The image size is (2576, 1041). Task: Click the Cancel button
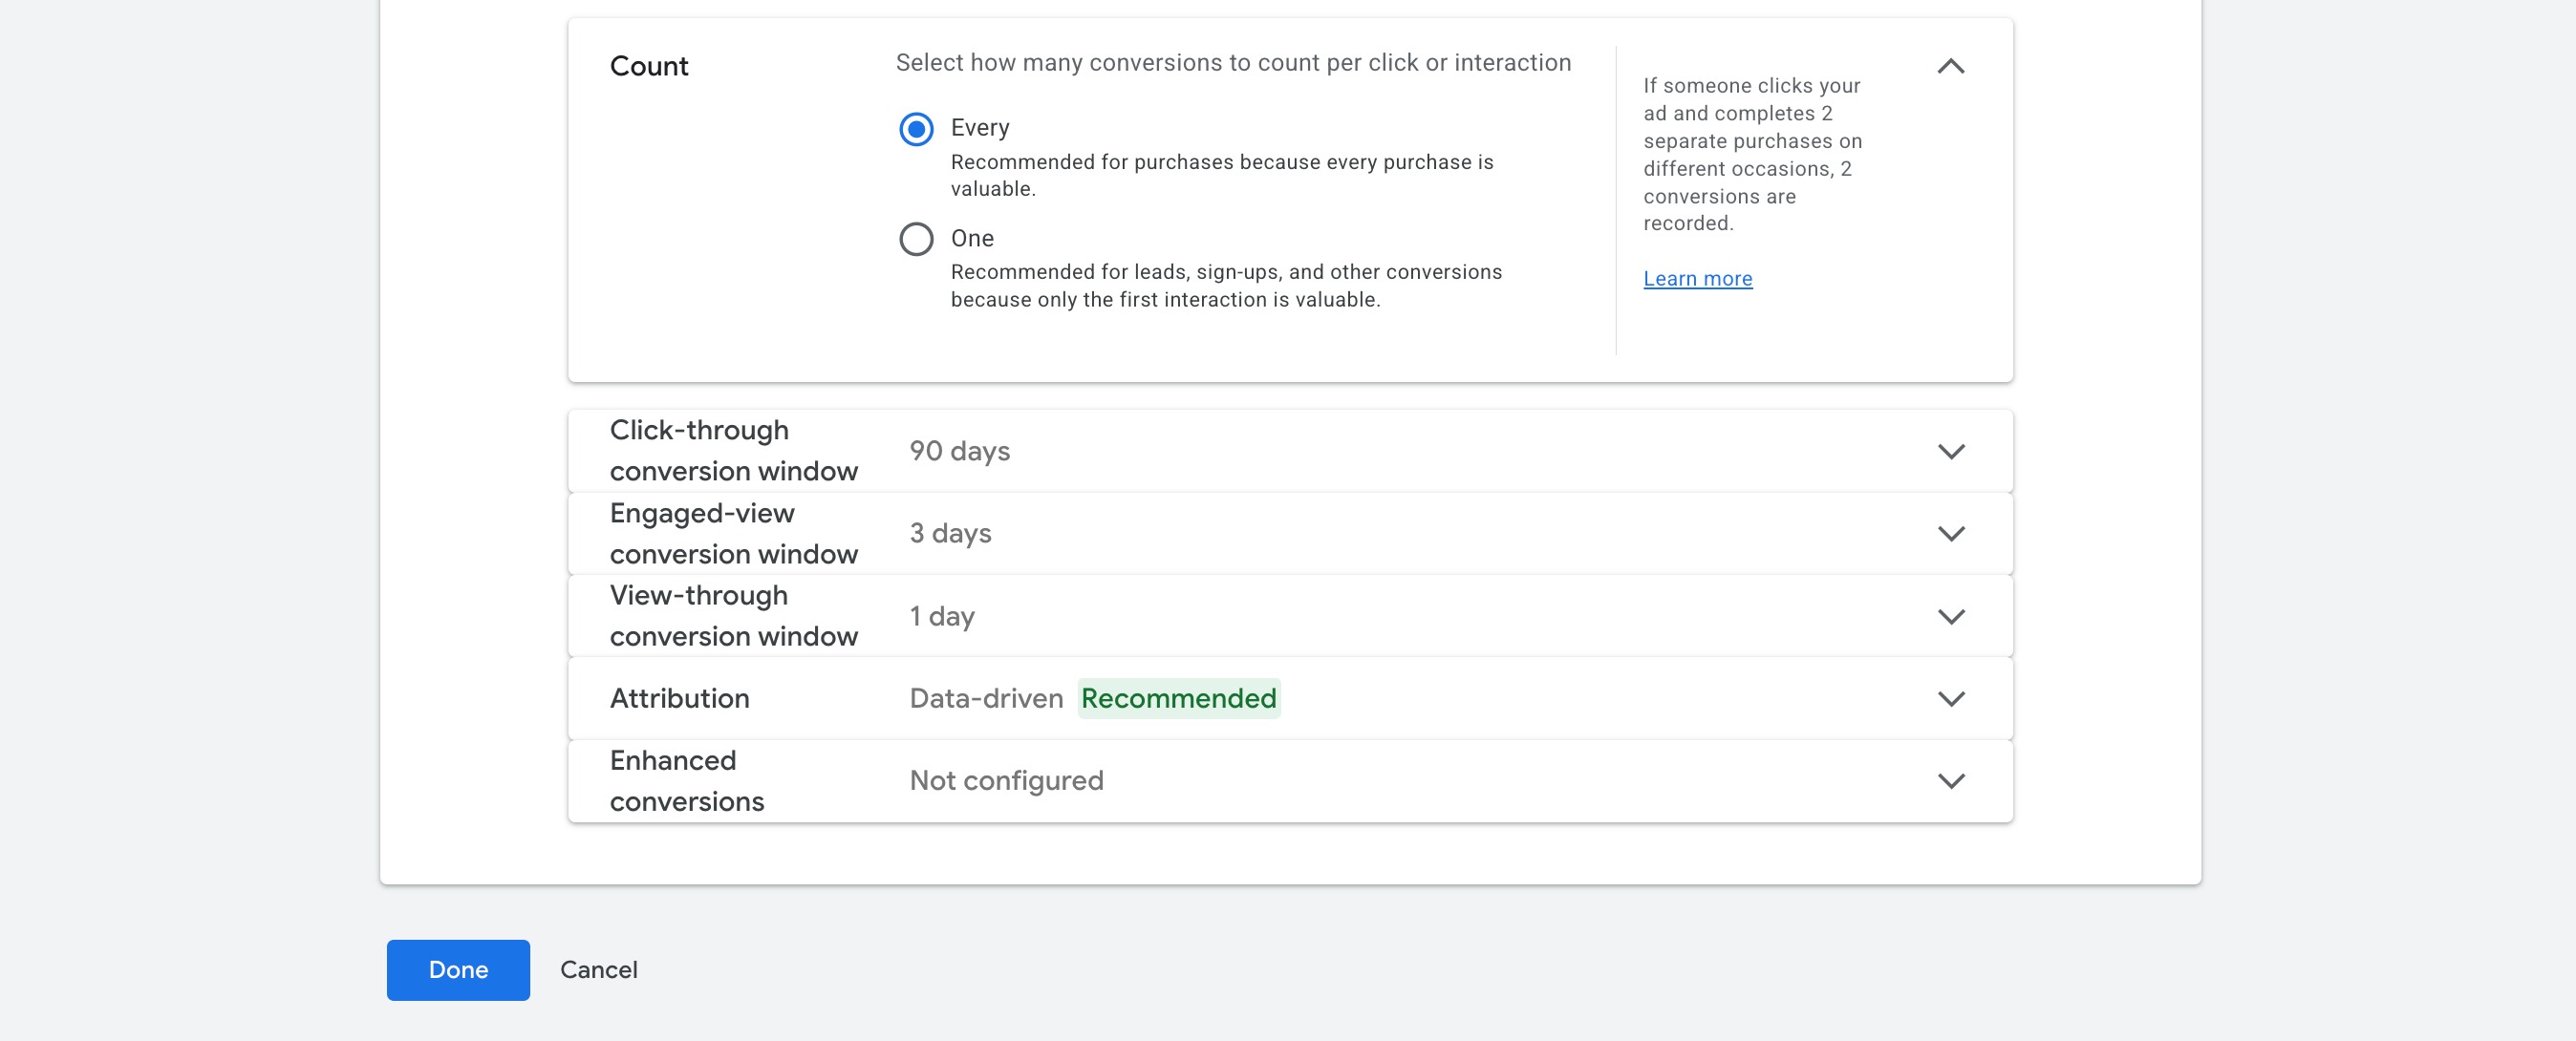(x=598, y=970)
